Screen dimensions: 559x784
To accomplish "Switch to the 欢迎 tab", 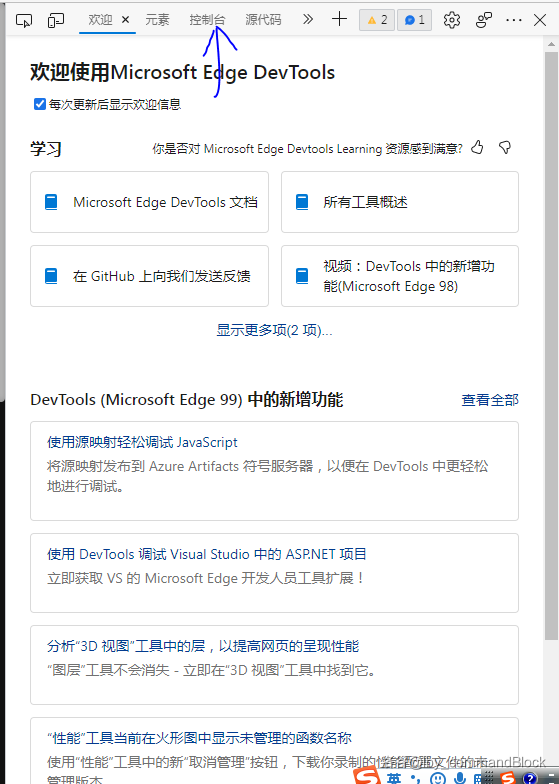I will [x=100, y=20].
